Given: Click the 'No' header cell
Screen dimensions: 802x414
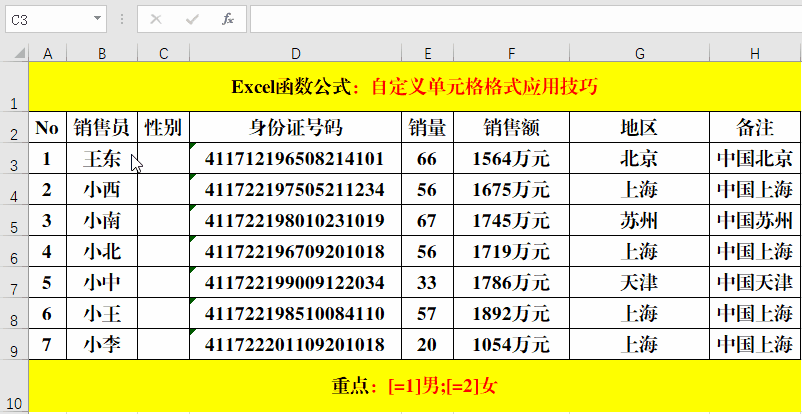Looking at the screenshot, I should pyautogui.click(x=48, y=127).
